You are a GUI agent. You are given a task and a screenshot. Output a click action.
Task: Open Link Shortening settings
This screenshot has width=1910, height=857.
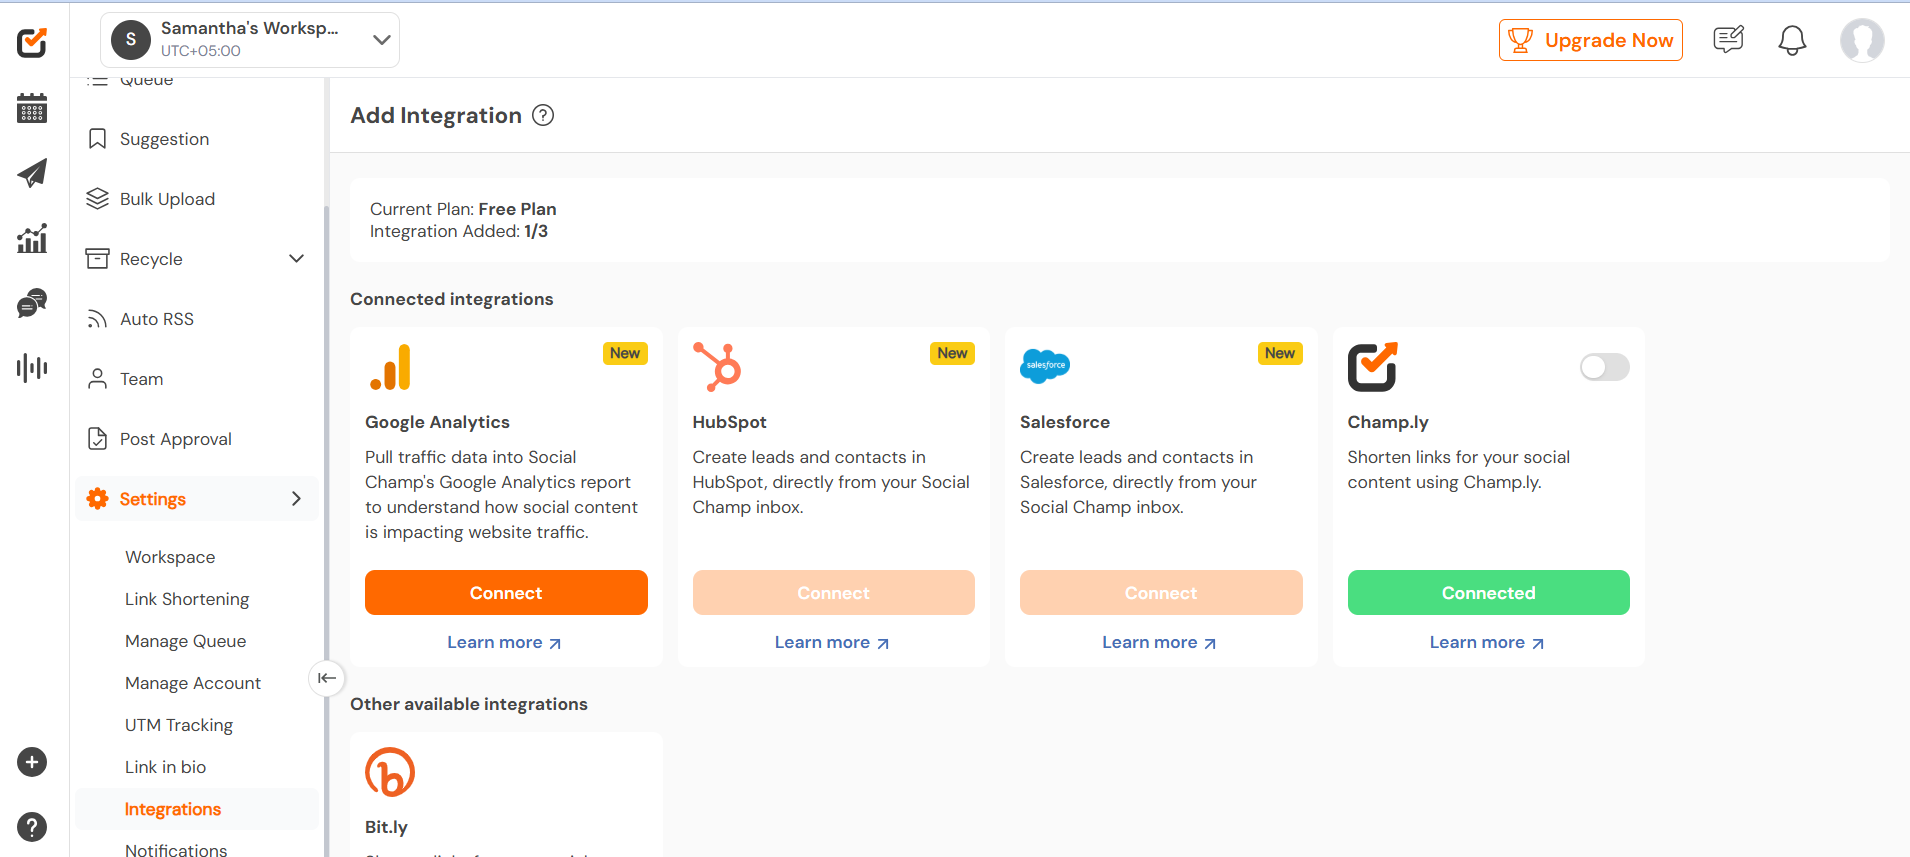(x=187, y=599)
